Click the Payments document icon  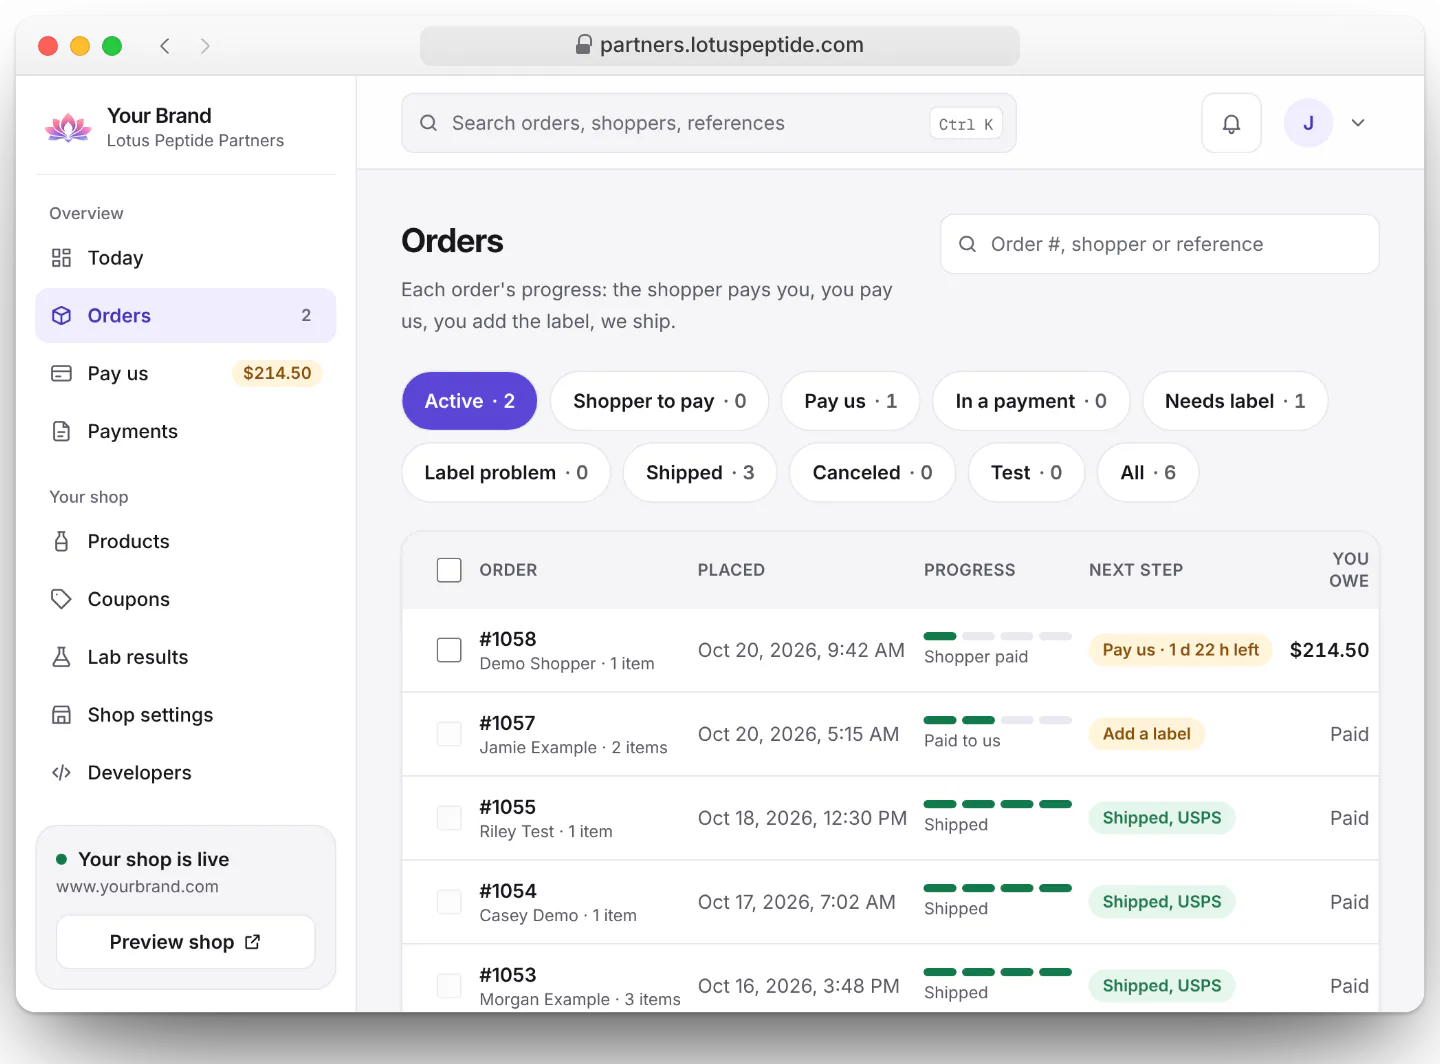[61, 432]
